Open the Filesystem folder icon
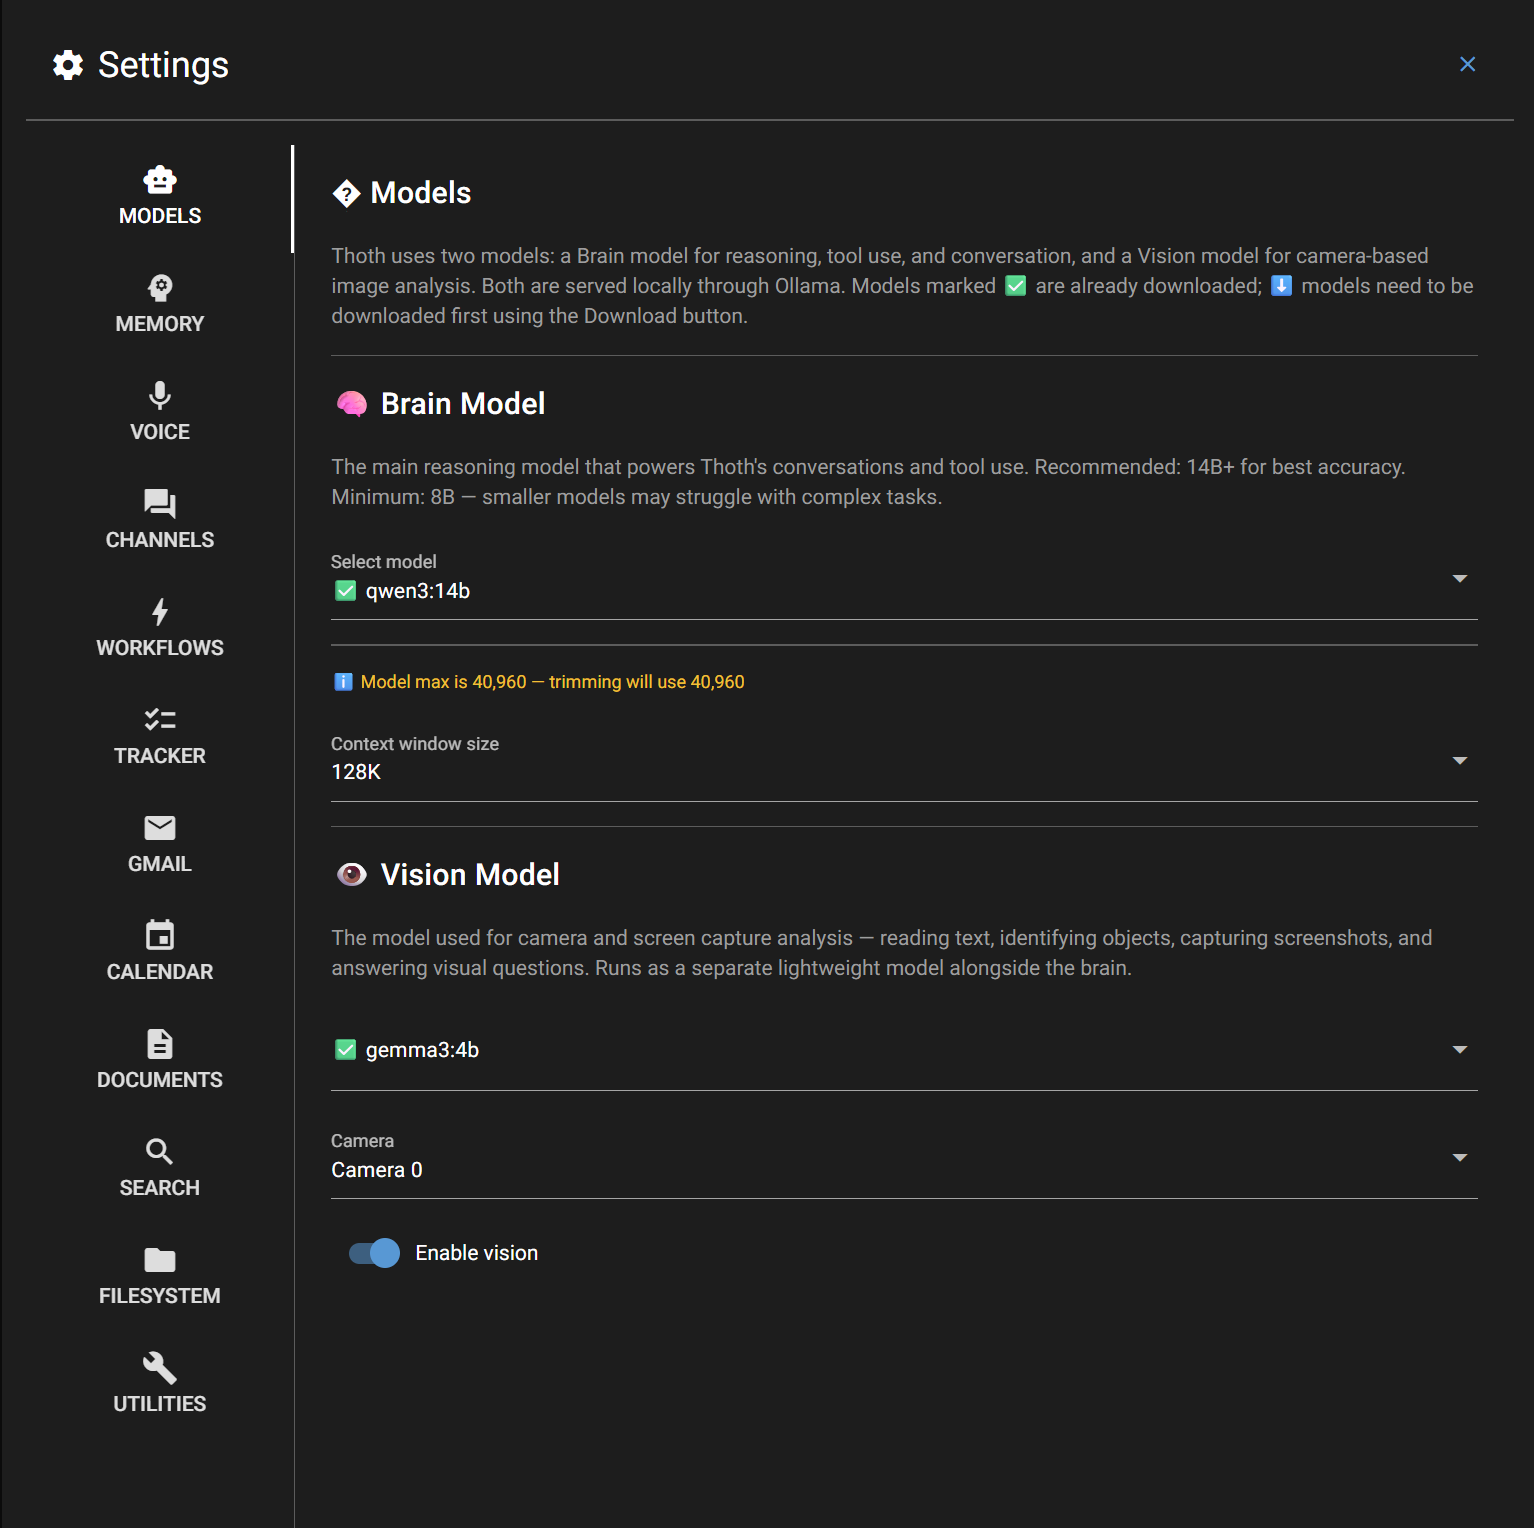This screenshot has width=1534, height=1528. [x=160, y=1260]
